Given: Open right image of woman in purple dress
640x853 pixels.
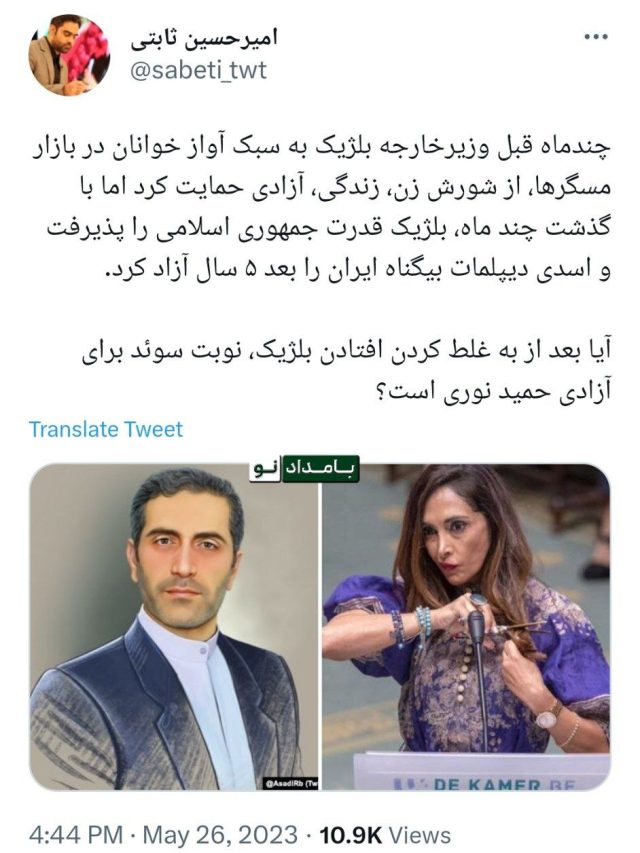Looking at the screenshot, I should 466,627.
